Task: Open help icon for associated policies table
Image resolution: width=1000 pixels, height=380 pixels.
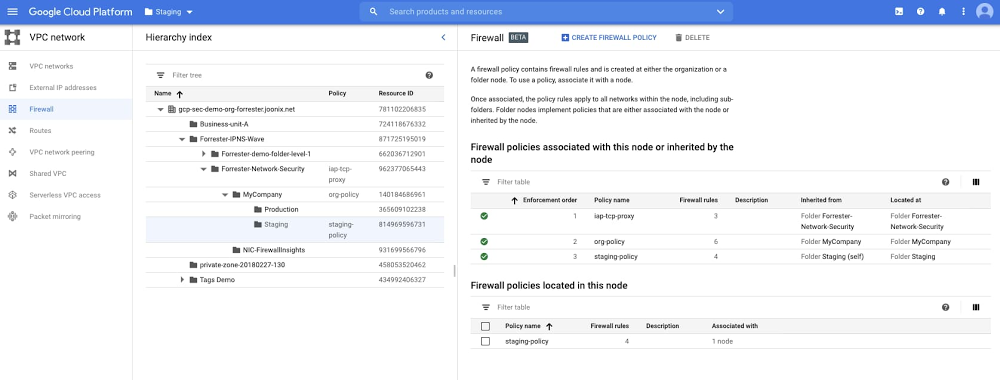Action: click(946, 182)
